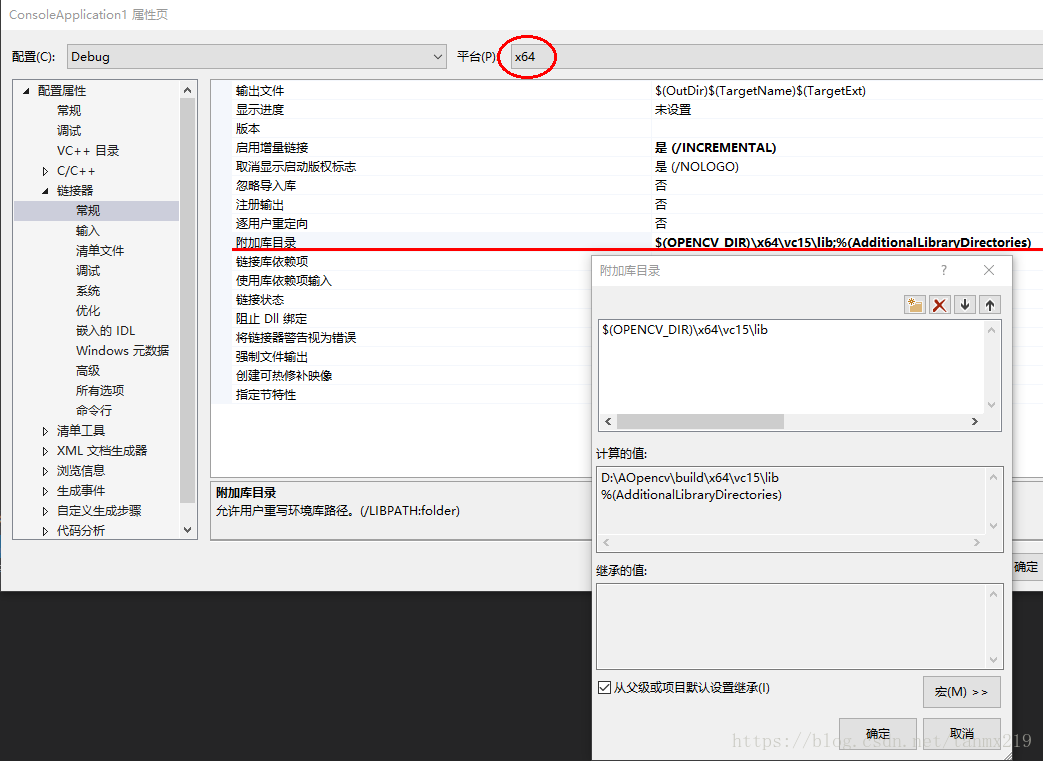This screenshot has width=1043, height=761.
Task: Select VC++ 目录 tree item
Action: tap(88, 150)
